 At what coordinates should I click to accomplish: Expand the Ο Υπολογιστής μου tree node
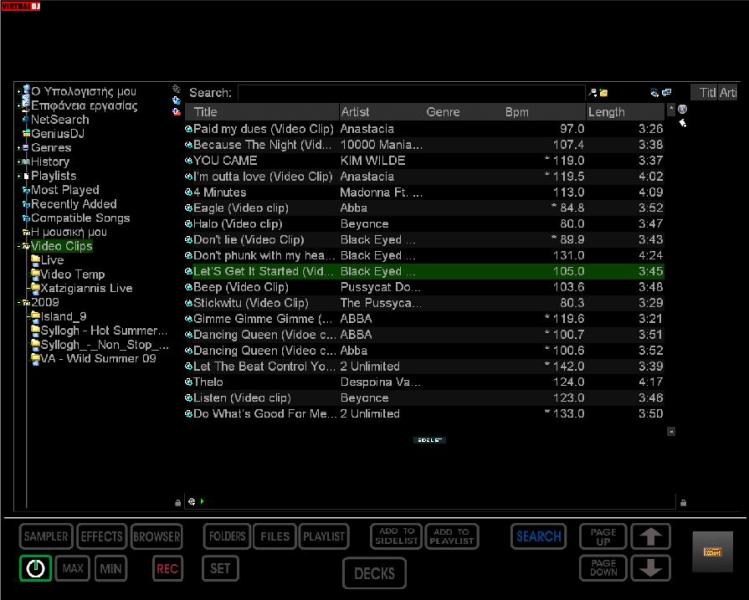tap(19, 92)
